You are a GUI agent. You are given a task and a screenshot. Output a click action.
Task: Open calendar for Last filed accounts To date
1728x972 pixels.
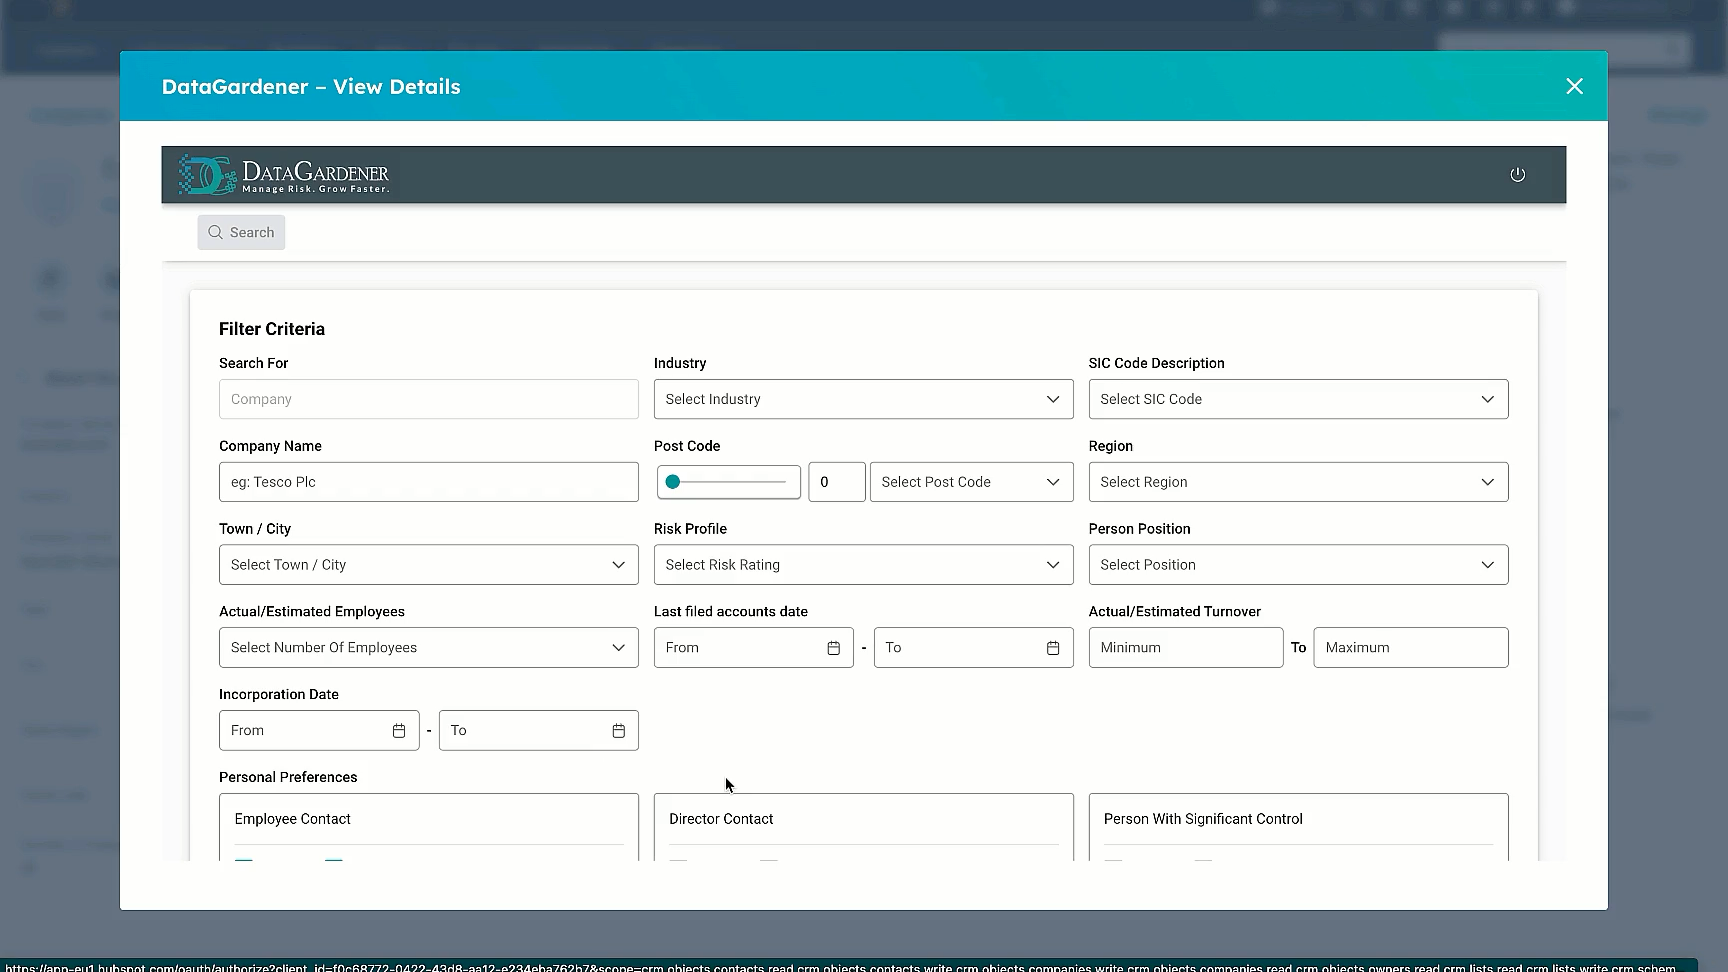coord(1052,648)
